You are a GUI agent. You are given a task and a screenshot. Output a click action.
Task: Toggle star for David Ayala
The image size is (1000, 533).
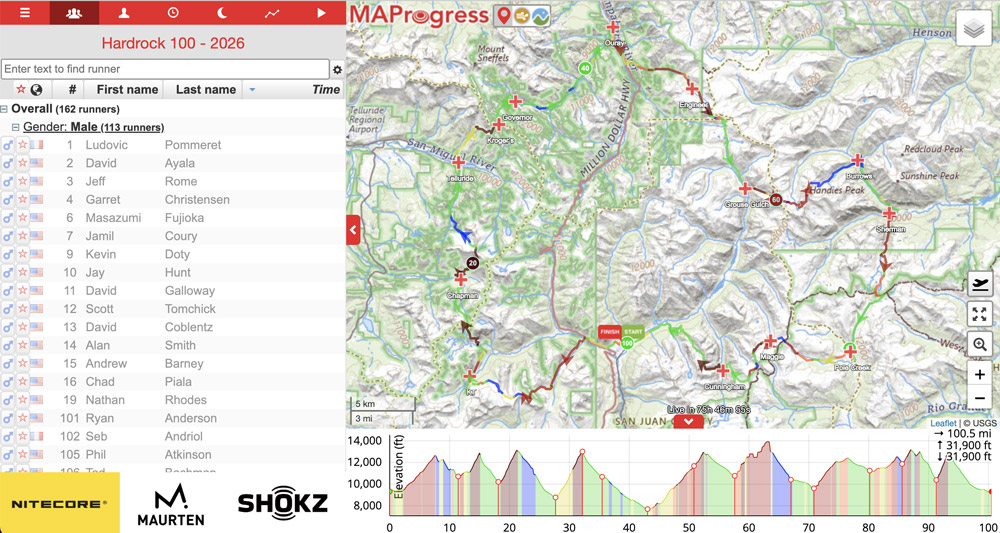[22, 163]
